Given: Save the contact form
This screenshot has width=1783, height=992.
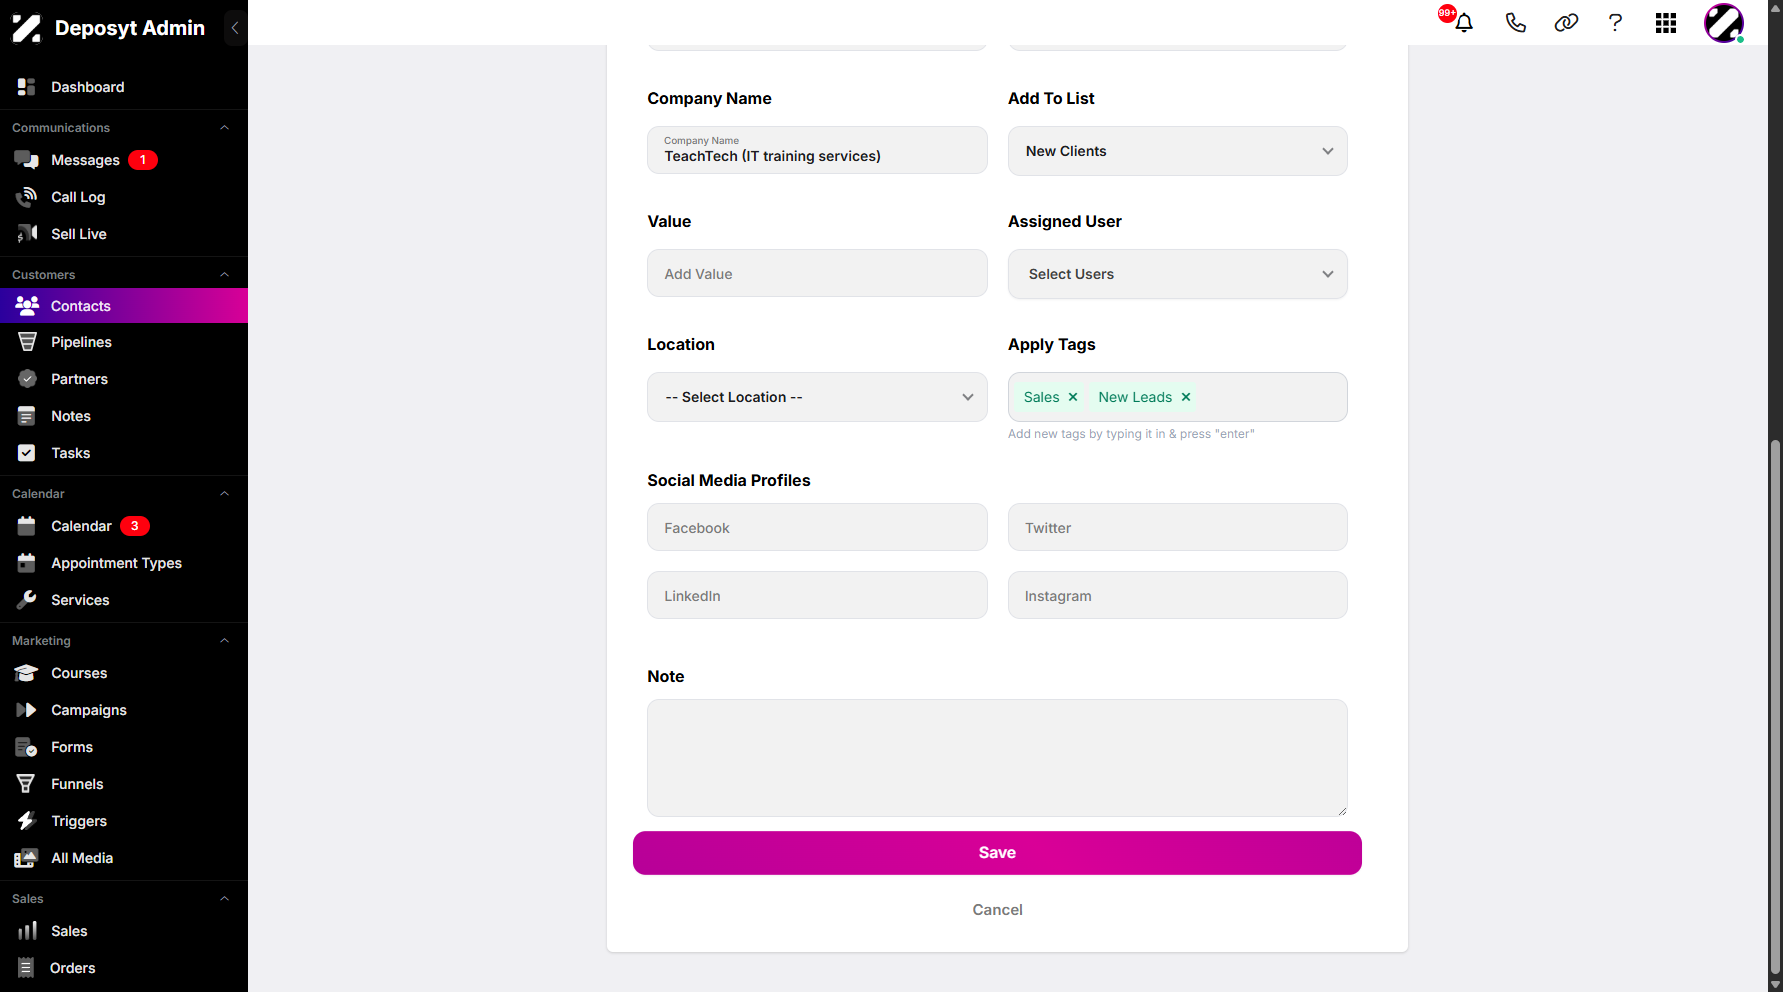Looking at the screenshot, I should (x=997, y=853).
